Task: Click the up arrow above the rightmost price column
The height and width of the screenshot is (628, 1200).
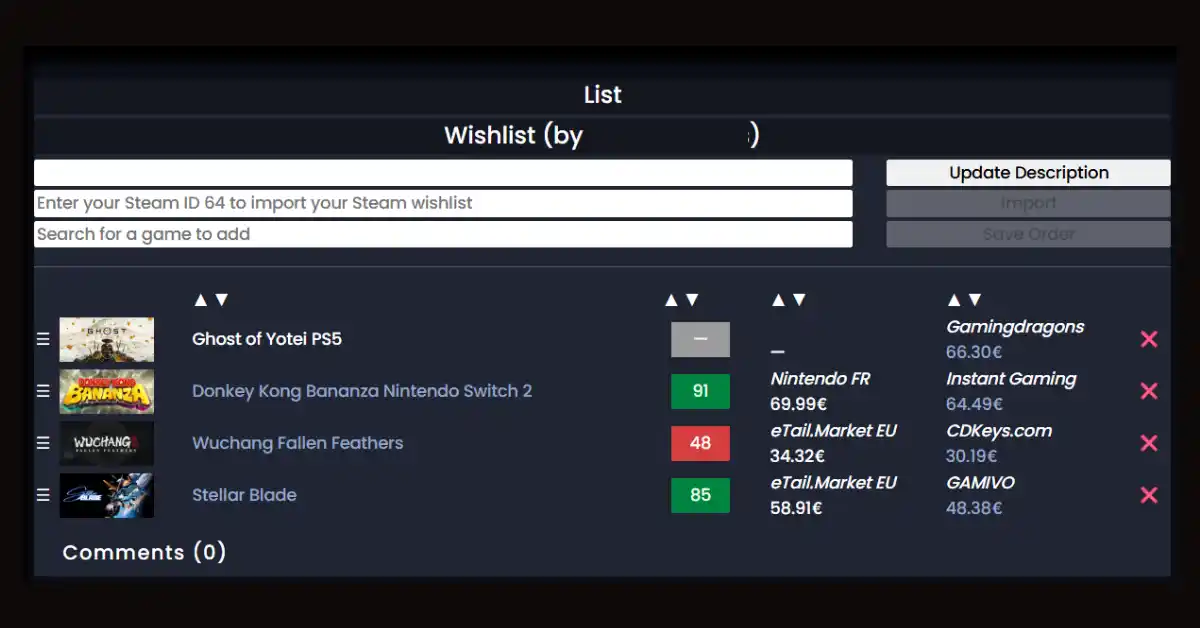Action: click(x=952, y=298)
